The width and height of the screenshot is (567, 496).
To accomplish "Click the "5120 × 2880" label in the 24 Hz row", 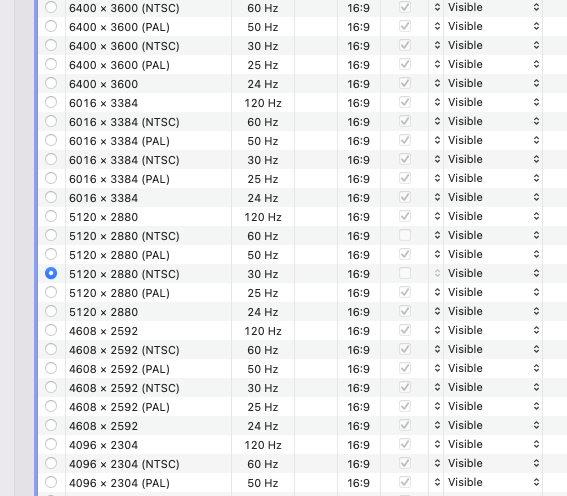I will [x=103, y=312].
